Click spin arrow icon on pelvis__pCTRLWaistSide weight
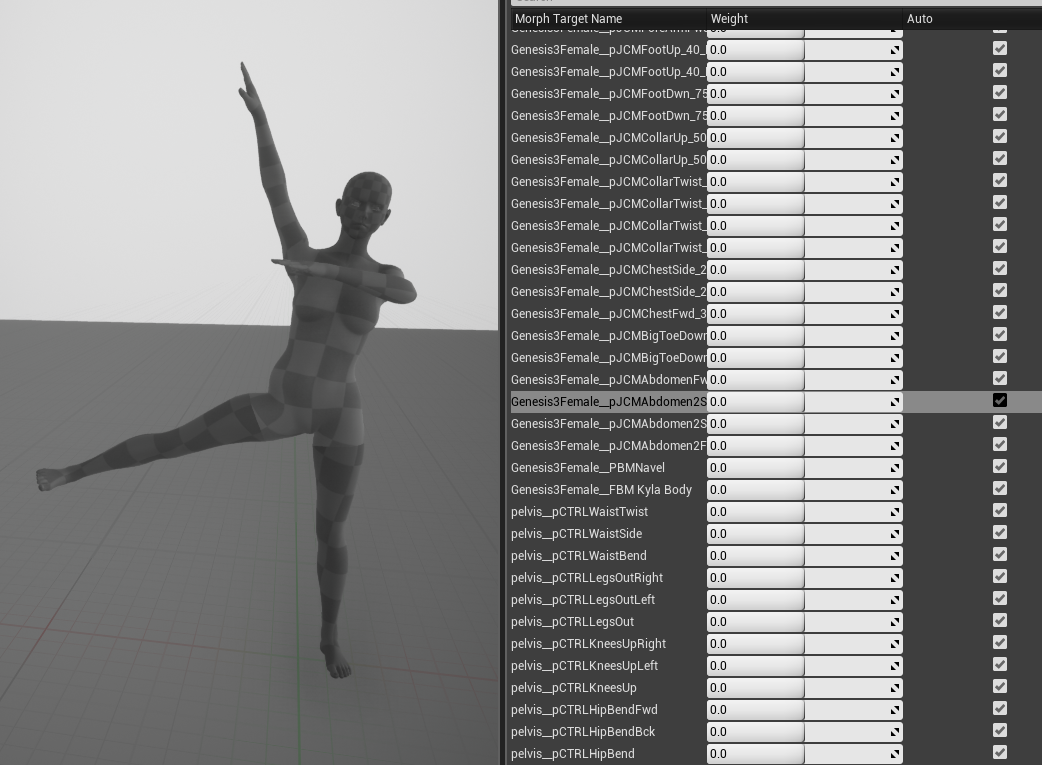This screenshot has width=1042, height=765. tap(895, 534)
